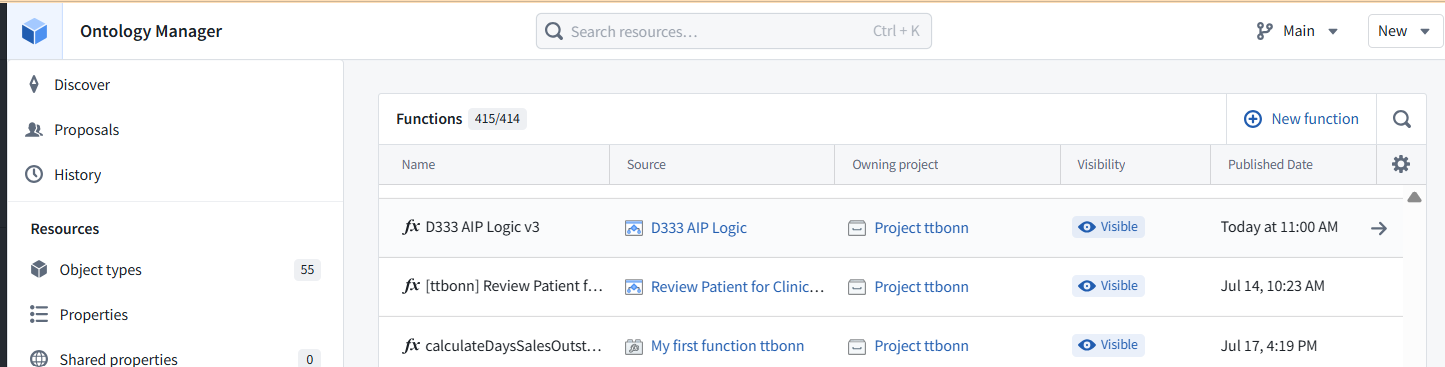Image resolution: width=1445 pixels, height=367 pixels.
Task: Toggle Visible badge in Review Patient row
Action: pos(1108,286)
